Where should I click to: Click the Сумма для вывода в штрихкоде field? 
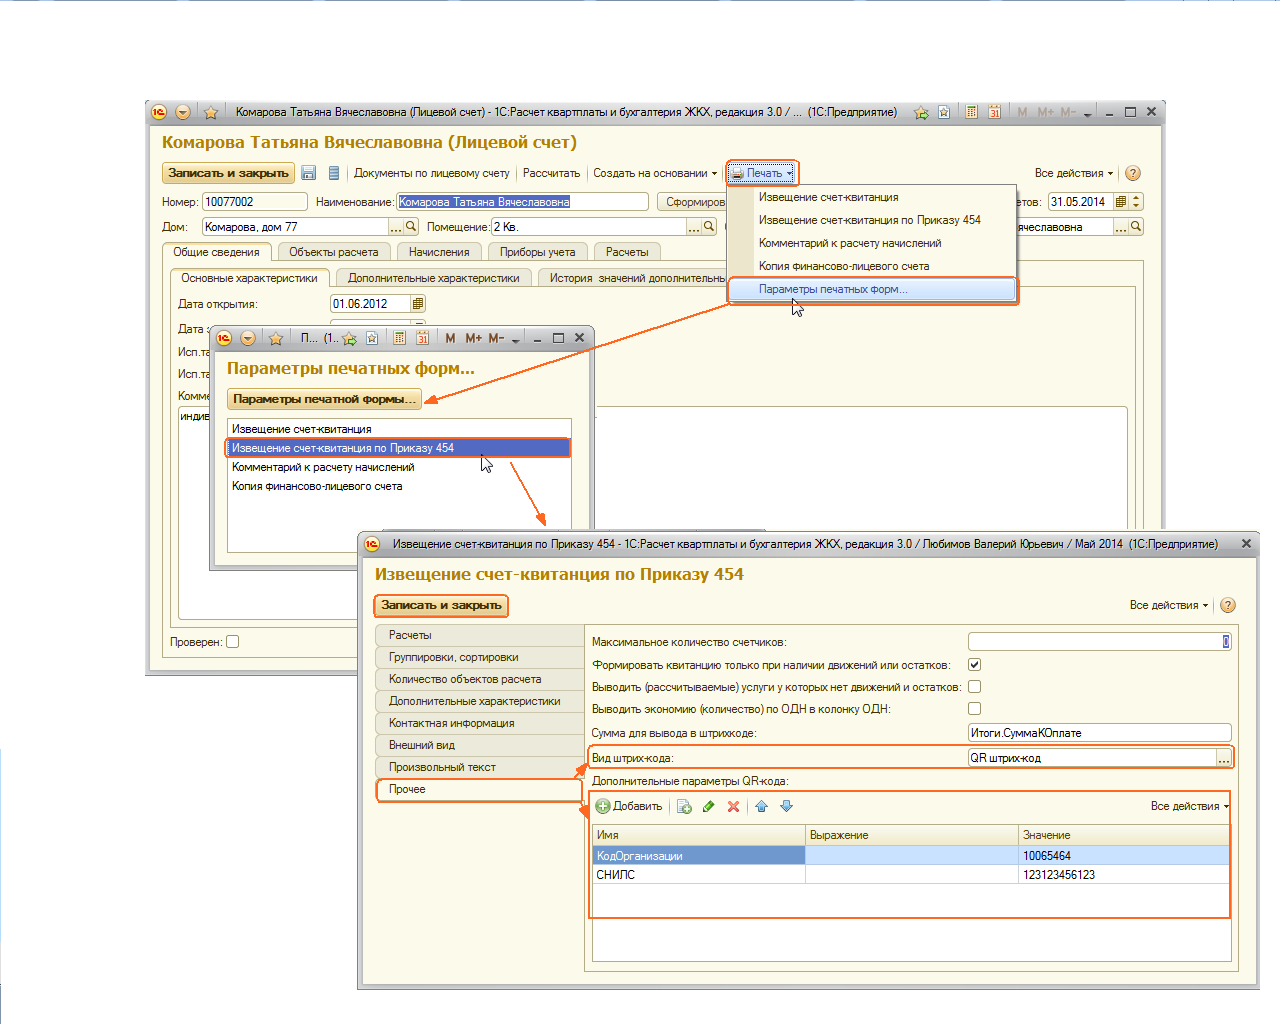coord(1098,733)
